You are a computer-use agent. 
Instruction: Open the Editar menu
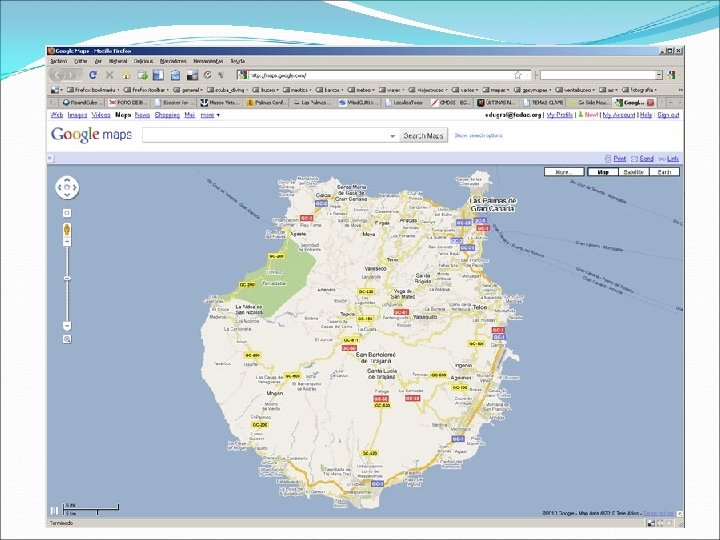pyautogui.click(x=81, y=61)
